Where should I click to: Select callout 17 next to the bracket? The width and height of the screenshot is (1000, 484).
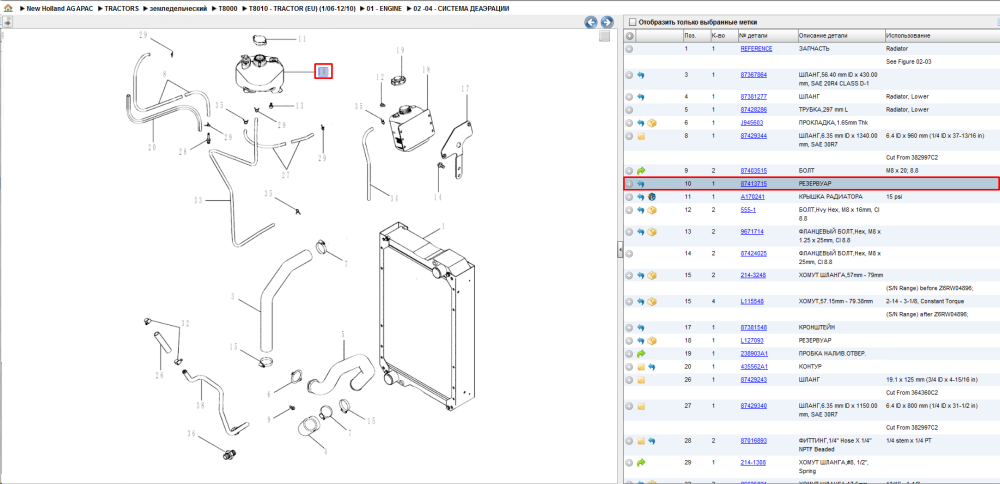pyautogui.click(x=465, y=89)
